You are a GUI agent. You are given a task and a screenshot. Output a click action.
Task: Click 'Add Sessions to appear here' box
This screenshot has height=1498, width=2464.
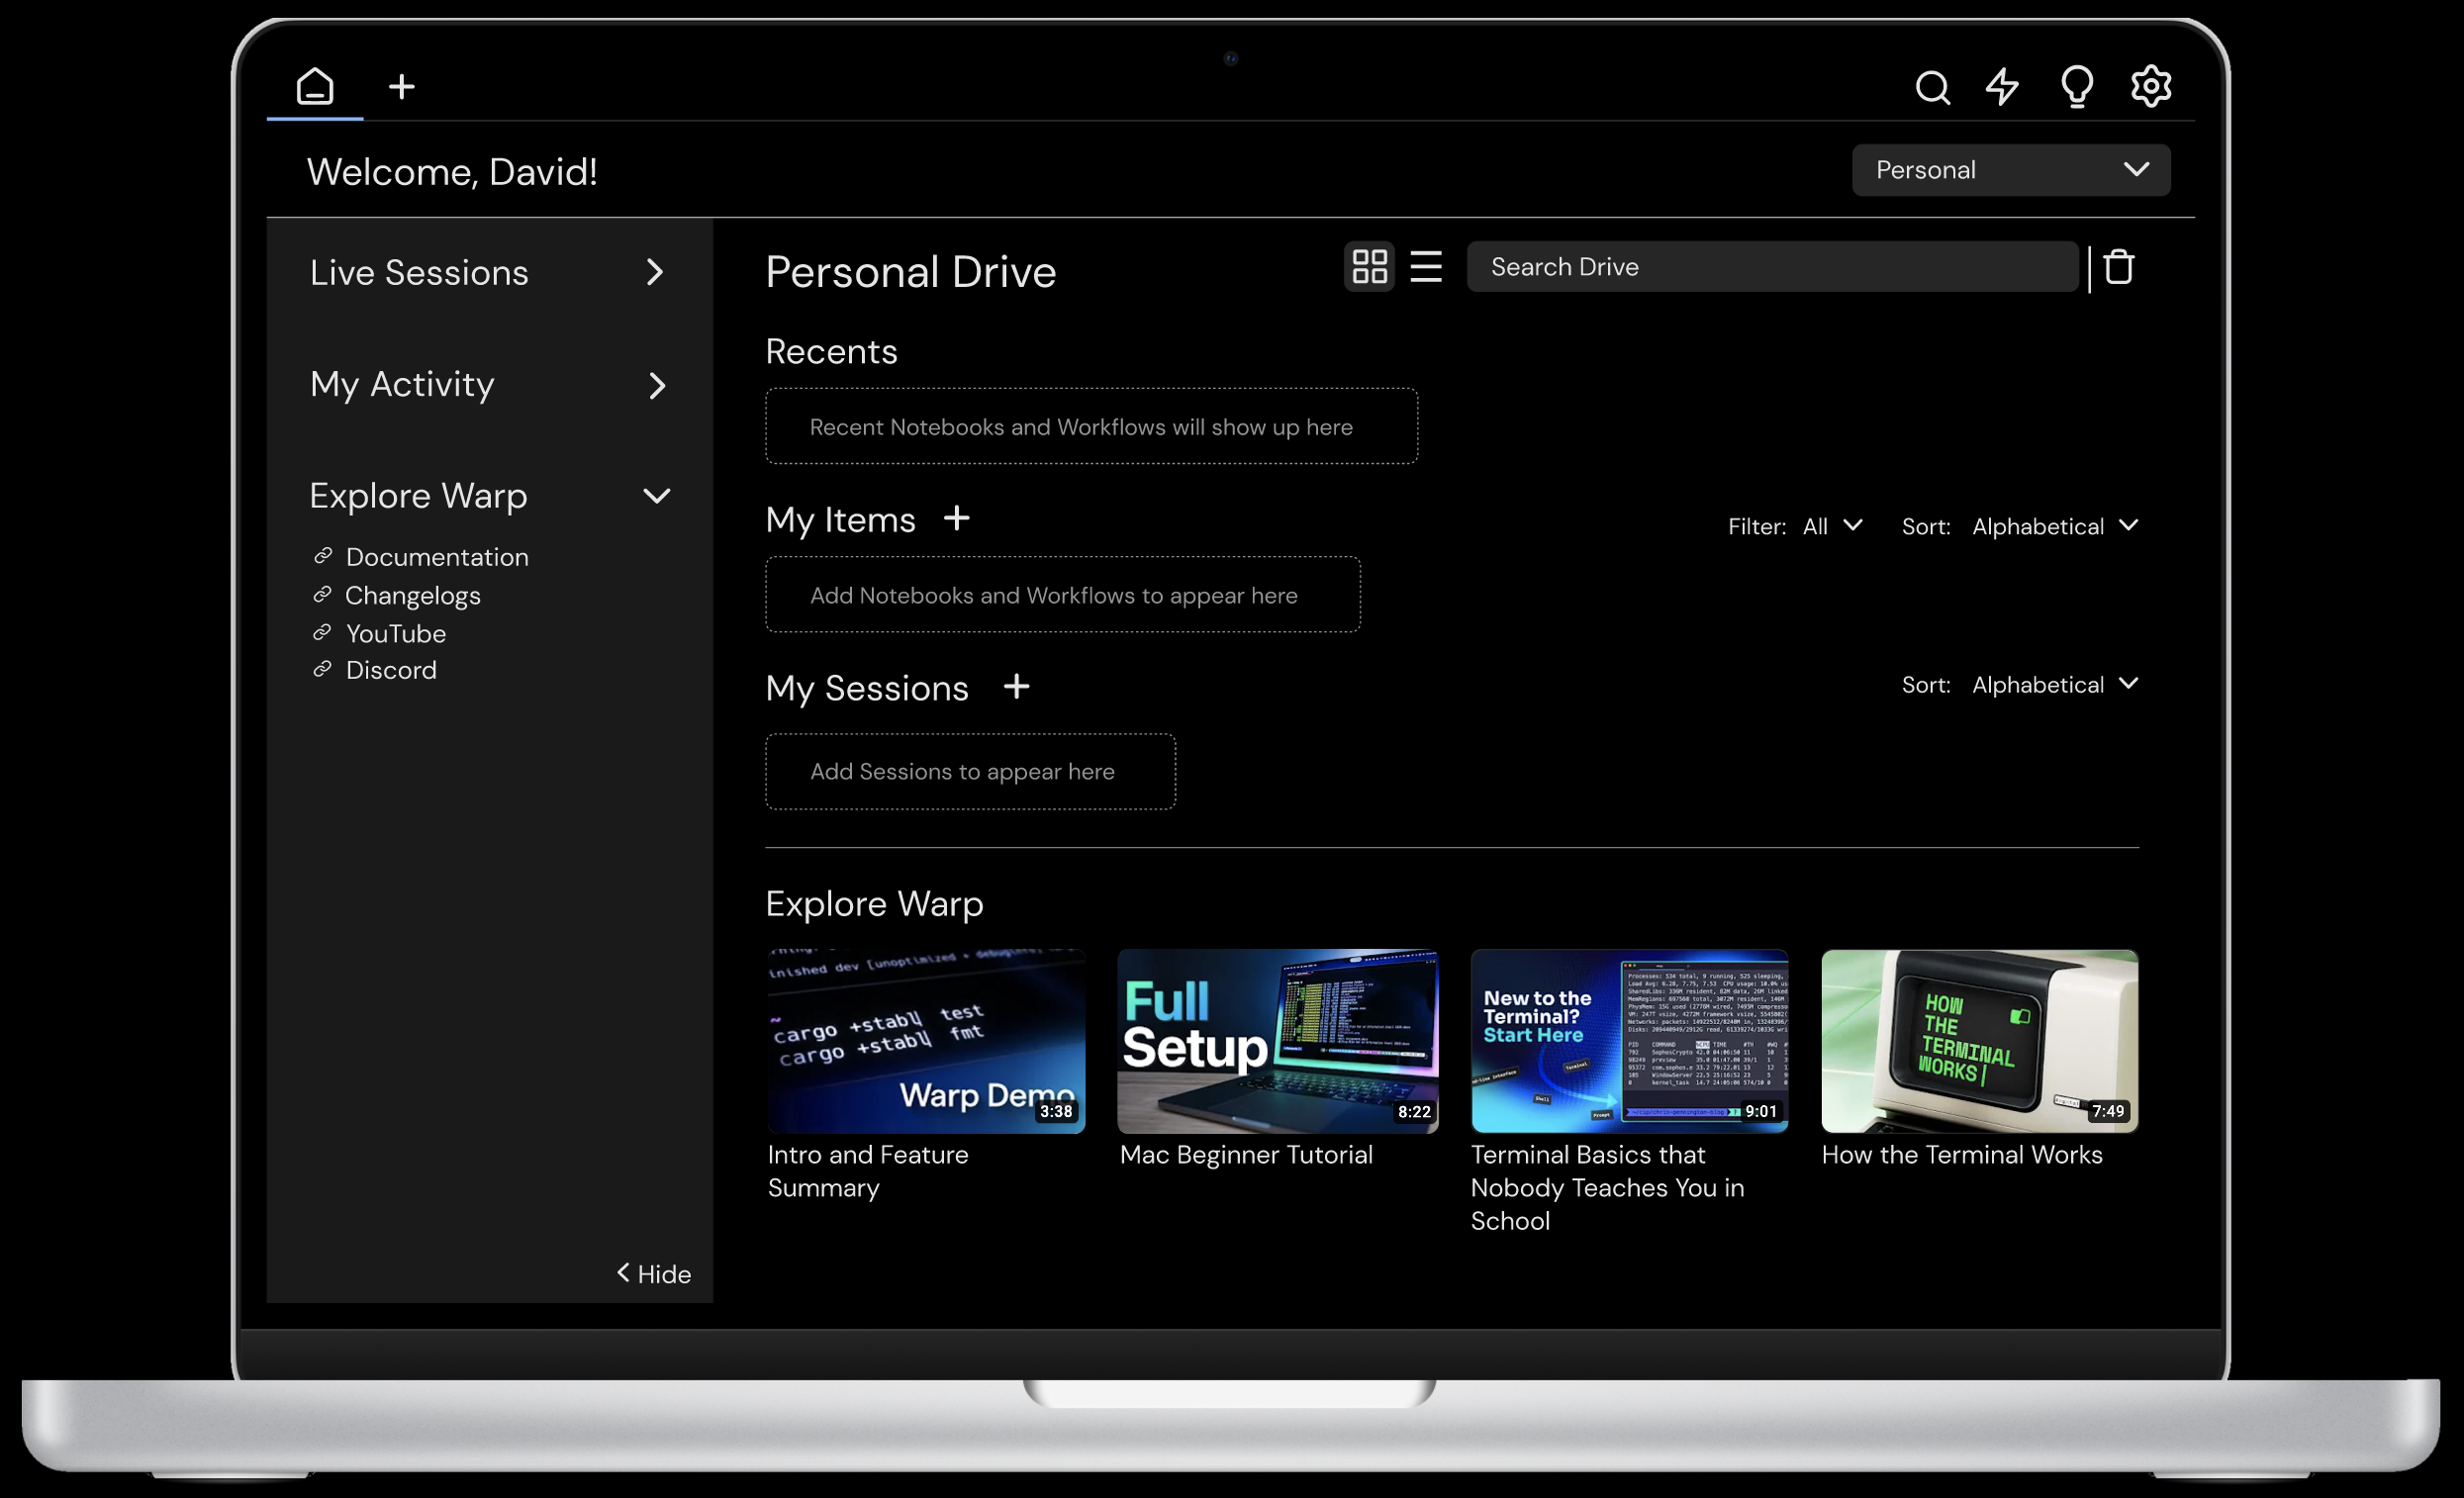pyautogui.click(x=970, y=772)
